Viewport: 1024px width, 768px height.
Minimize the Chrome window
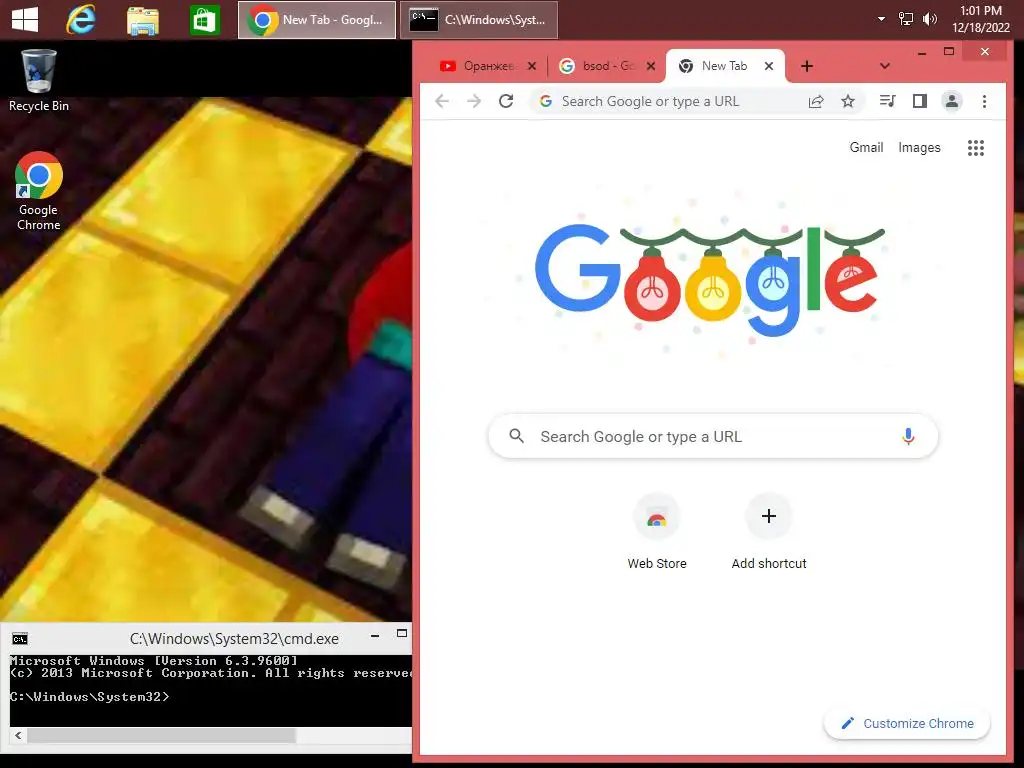coord(921,52)
